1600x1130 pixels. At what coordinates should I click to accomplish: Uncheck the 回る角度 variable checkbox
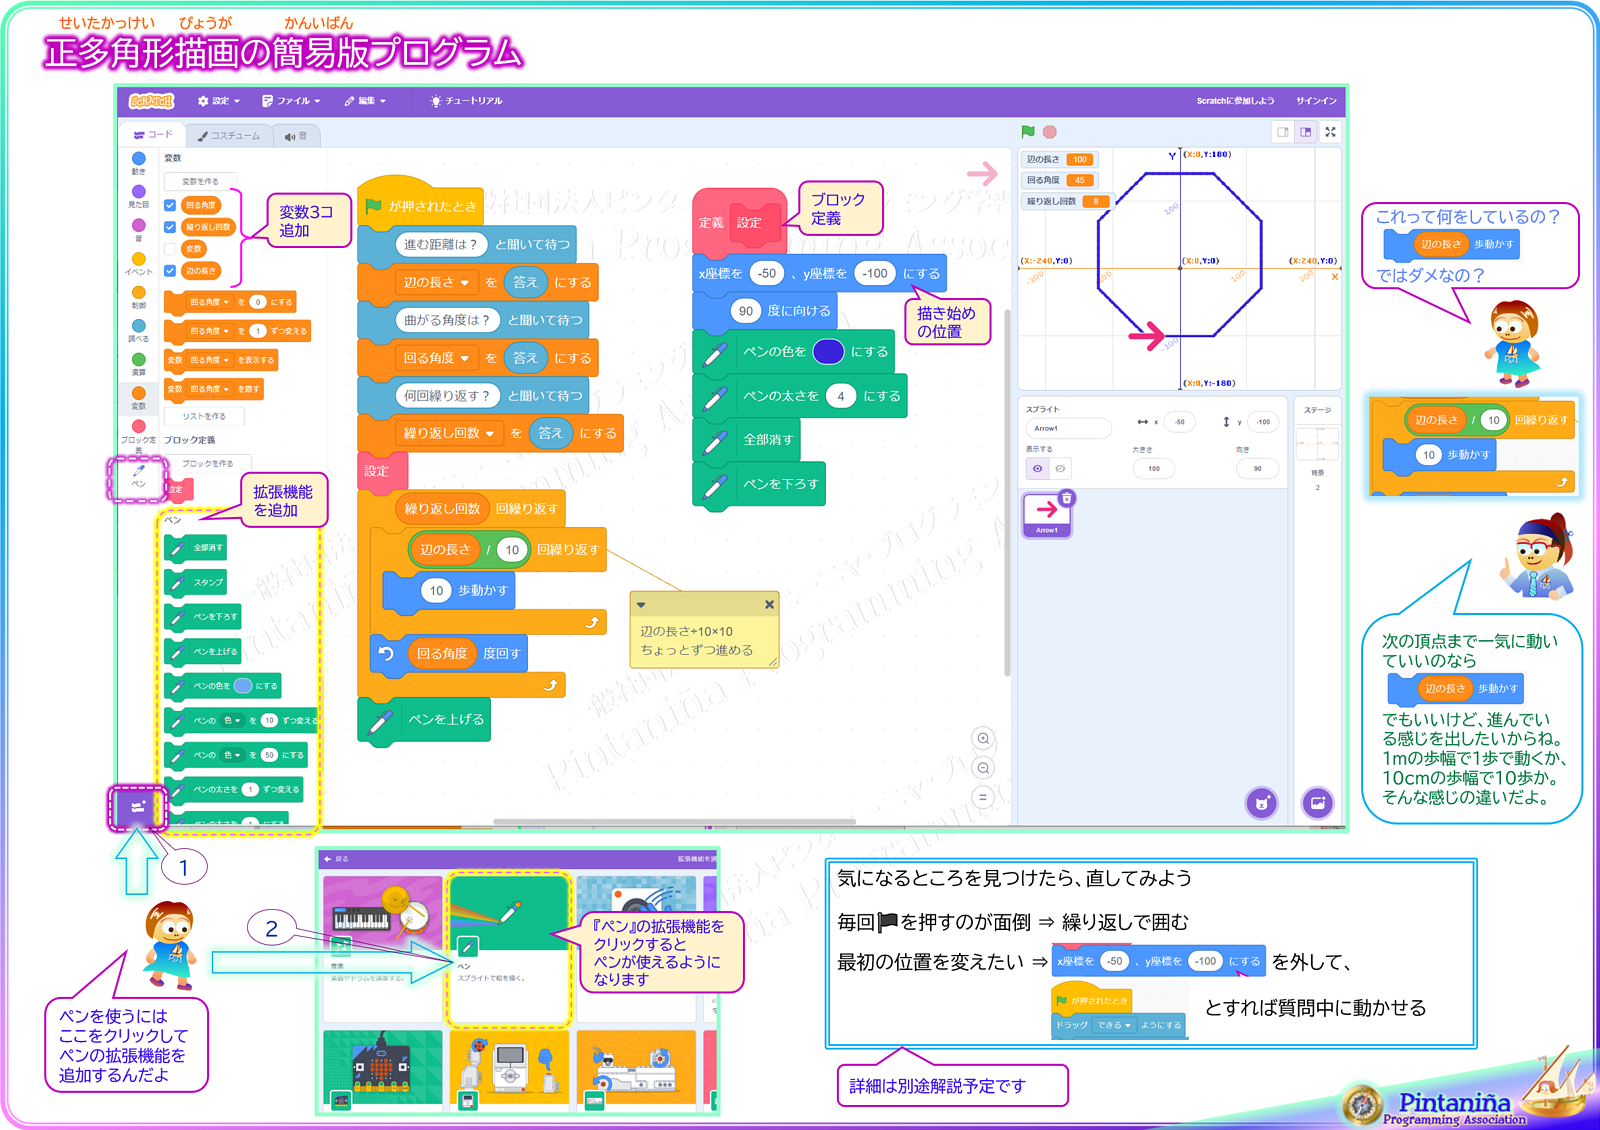pyautogui.click(x=170, y=205)
